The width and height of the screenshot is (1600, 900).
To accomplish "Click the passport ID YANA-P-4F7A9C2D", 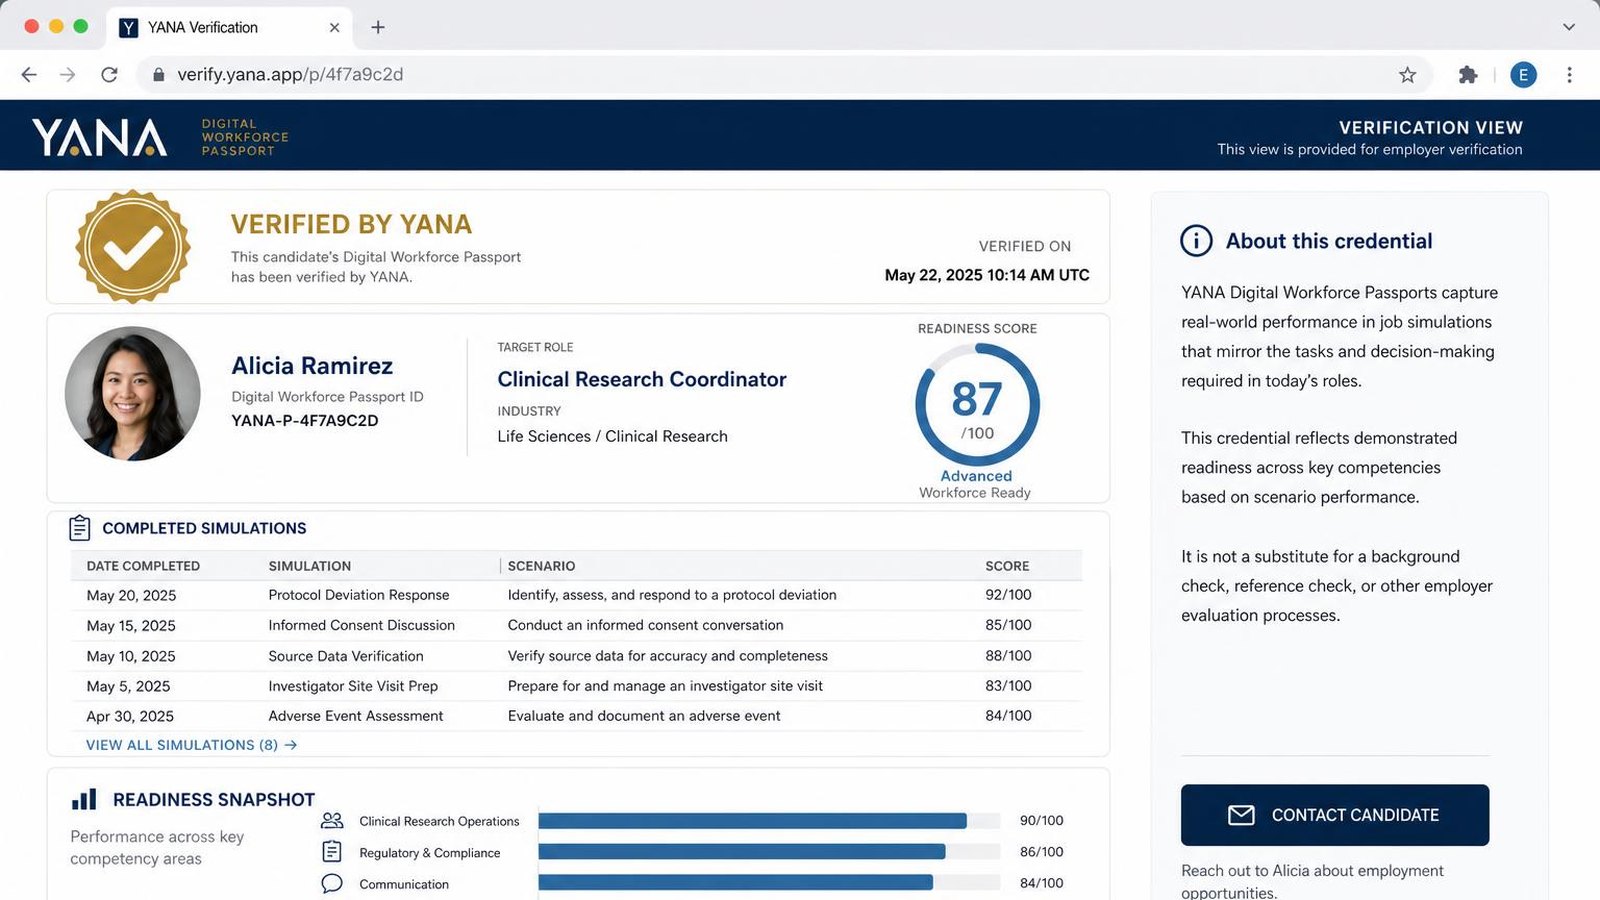I will (305, 421).
